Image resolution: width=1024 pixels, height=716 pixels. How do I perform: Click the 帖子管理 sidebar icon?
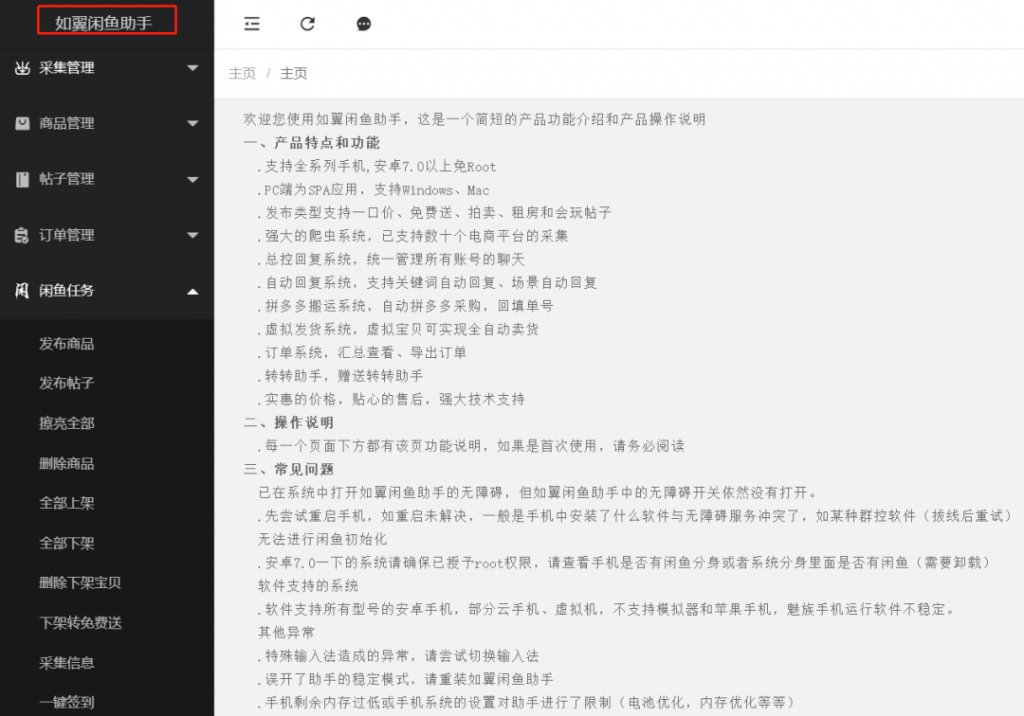(x=22, y=180)
